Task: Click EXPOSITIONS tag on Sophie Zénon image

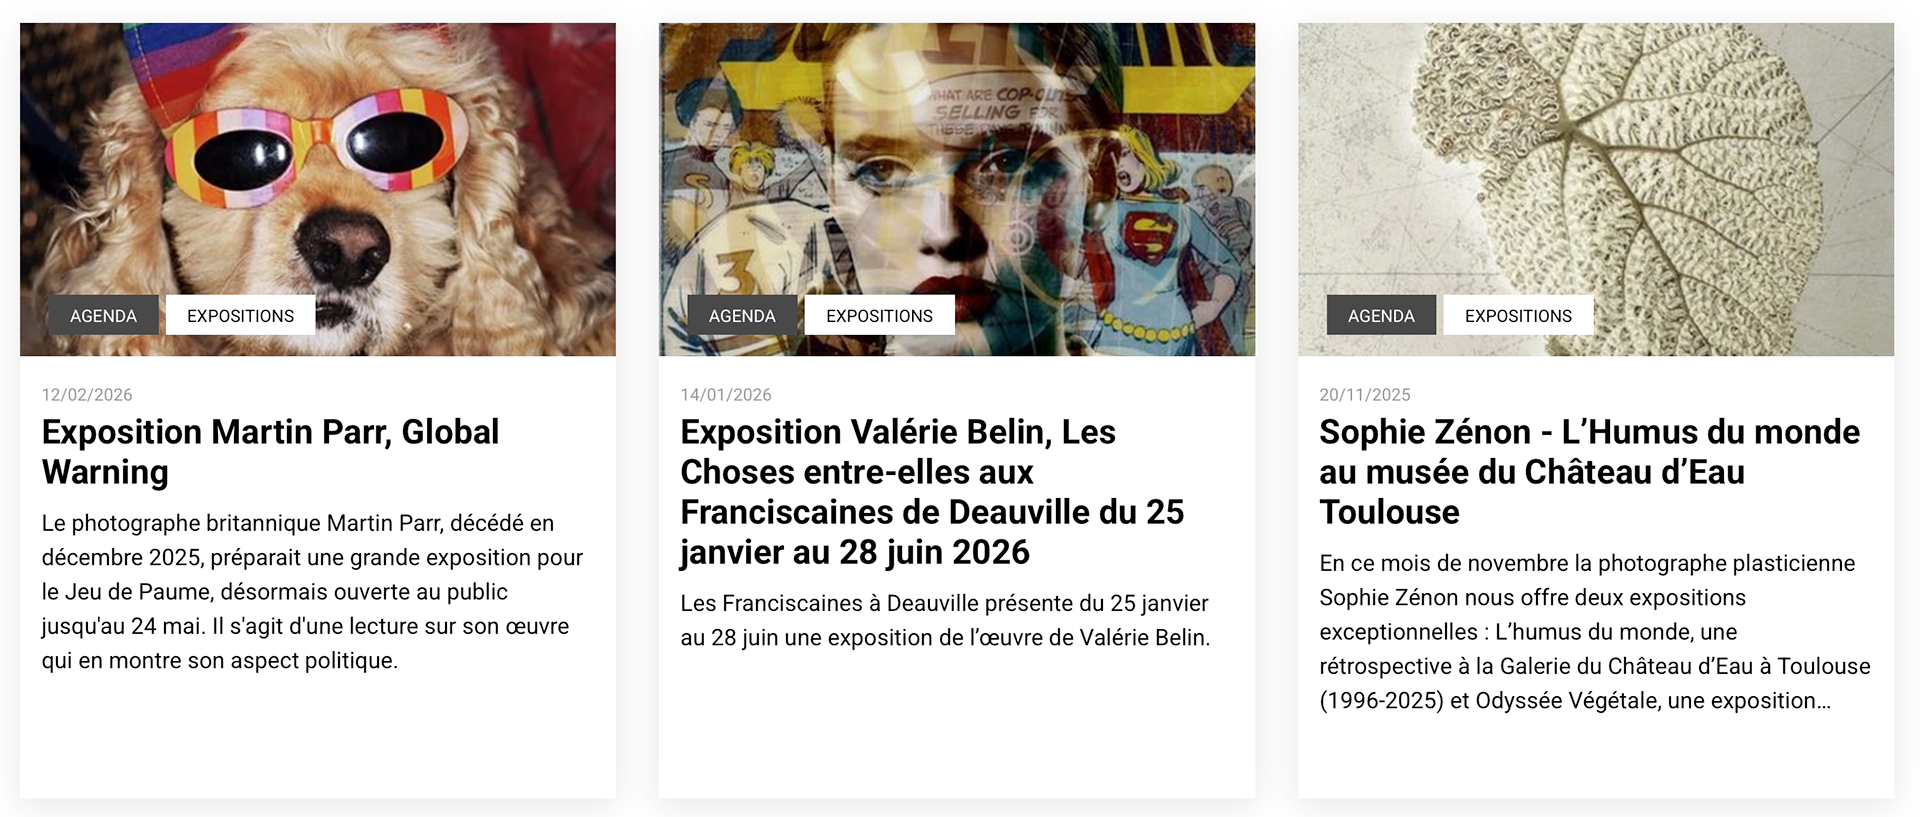Action: [1518, 316]
